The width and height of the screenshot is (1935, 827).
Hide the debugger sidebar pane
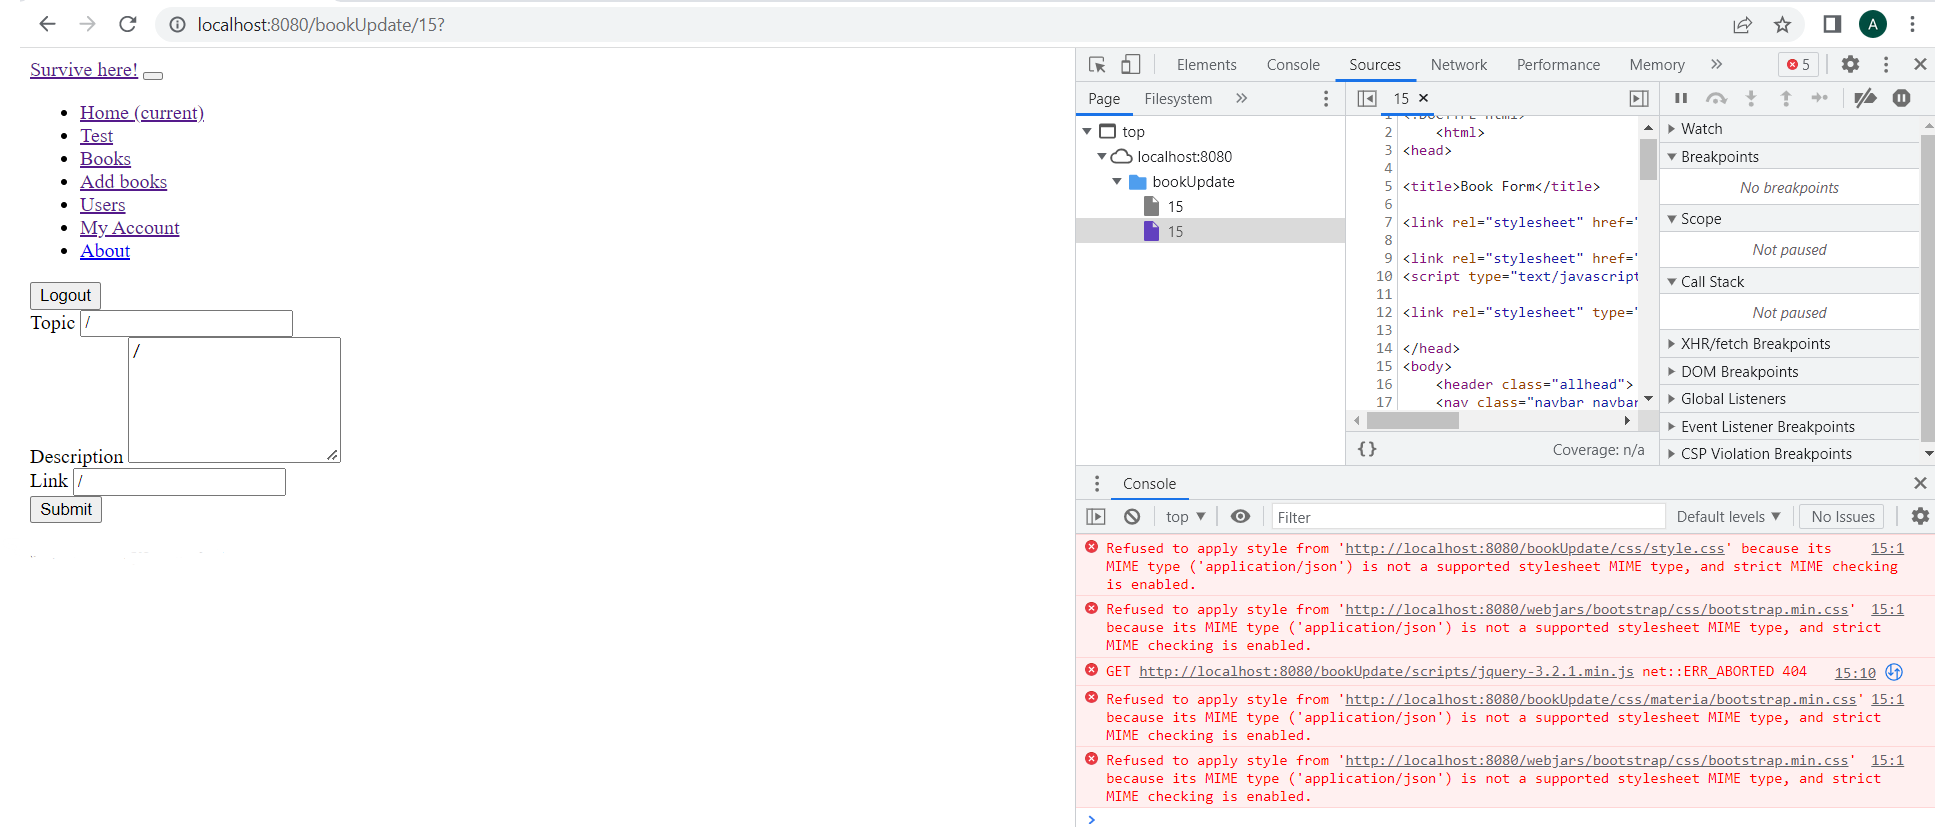coord(1639,98)
